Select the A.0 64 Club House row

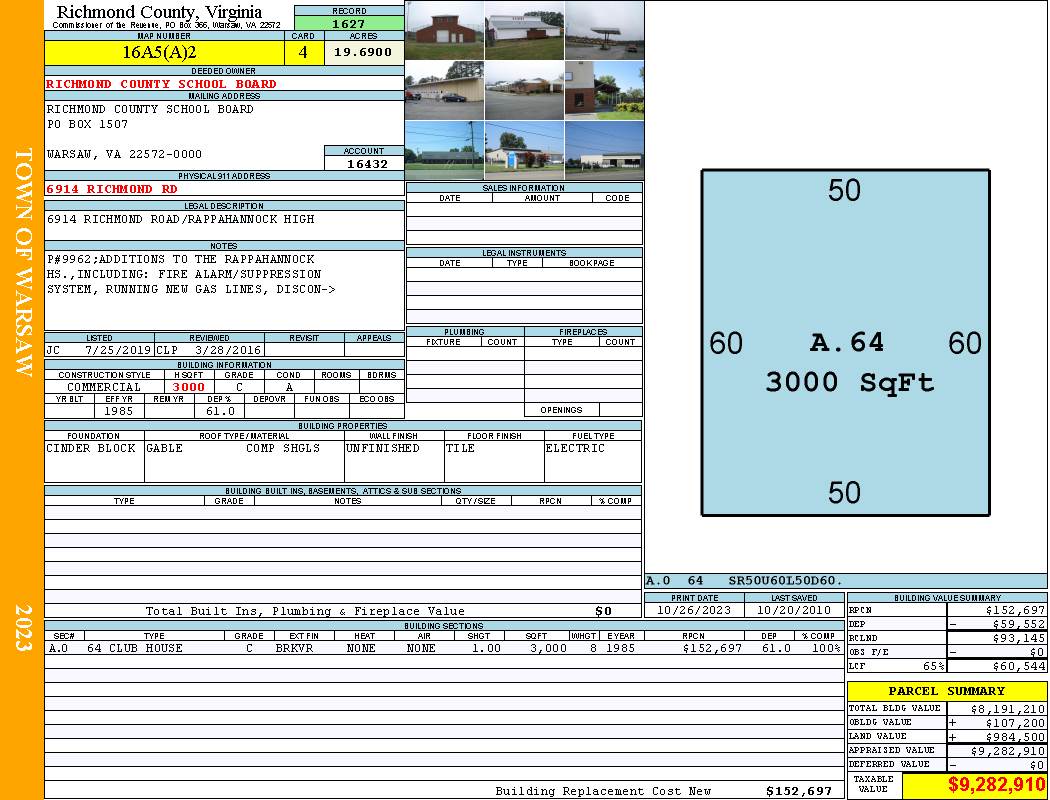[x=443, y=648]
